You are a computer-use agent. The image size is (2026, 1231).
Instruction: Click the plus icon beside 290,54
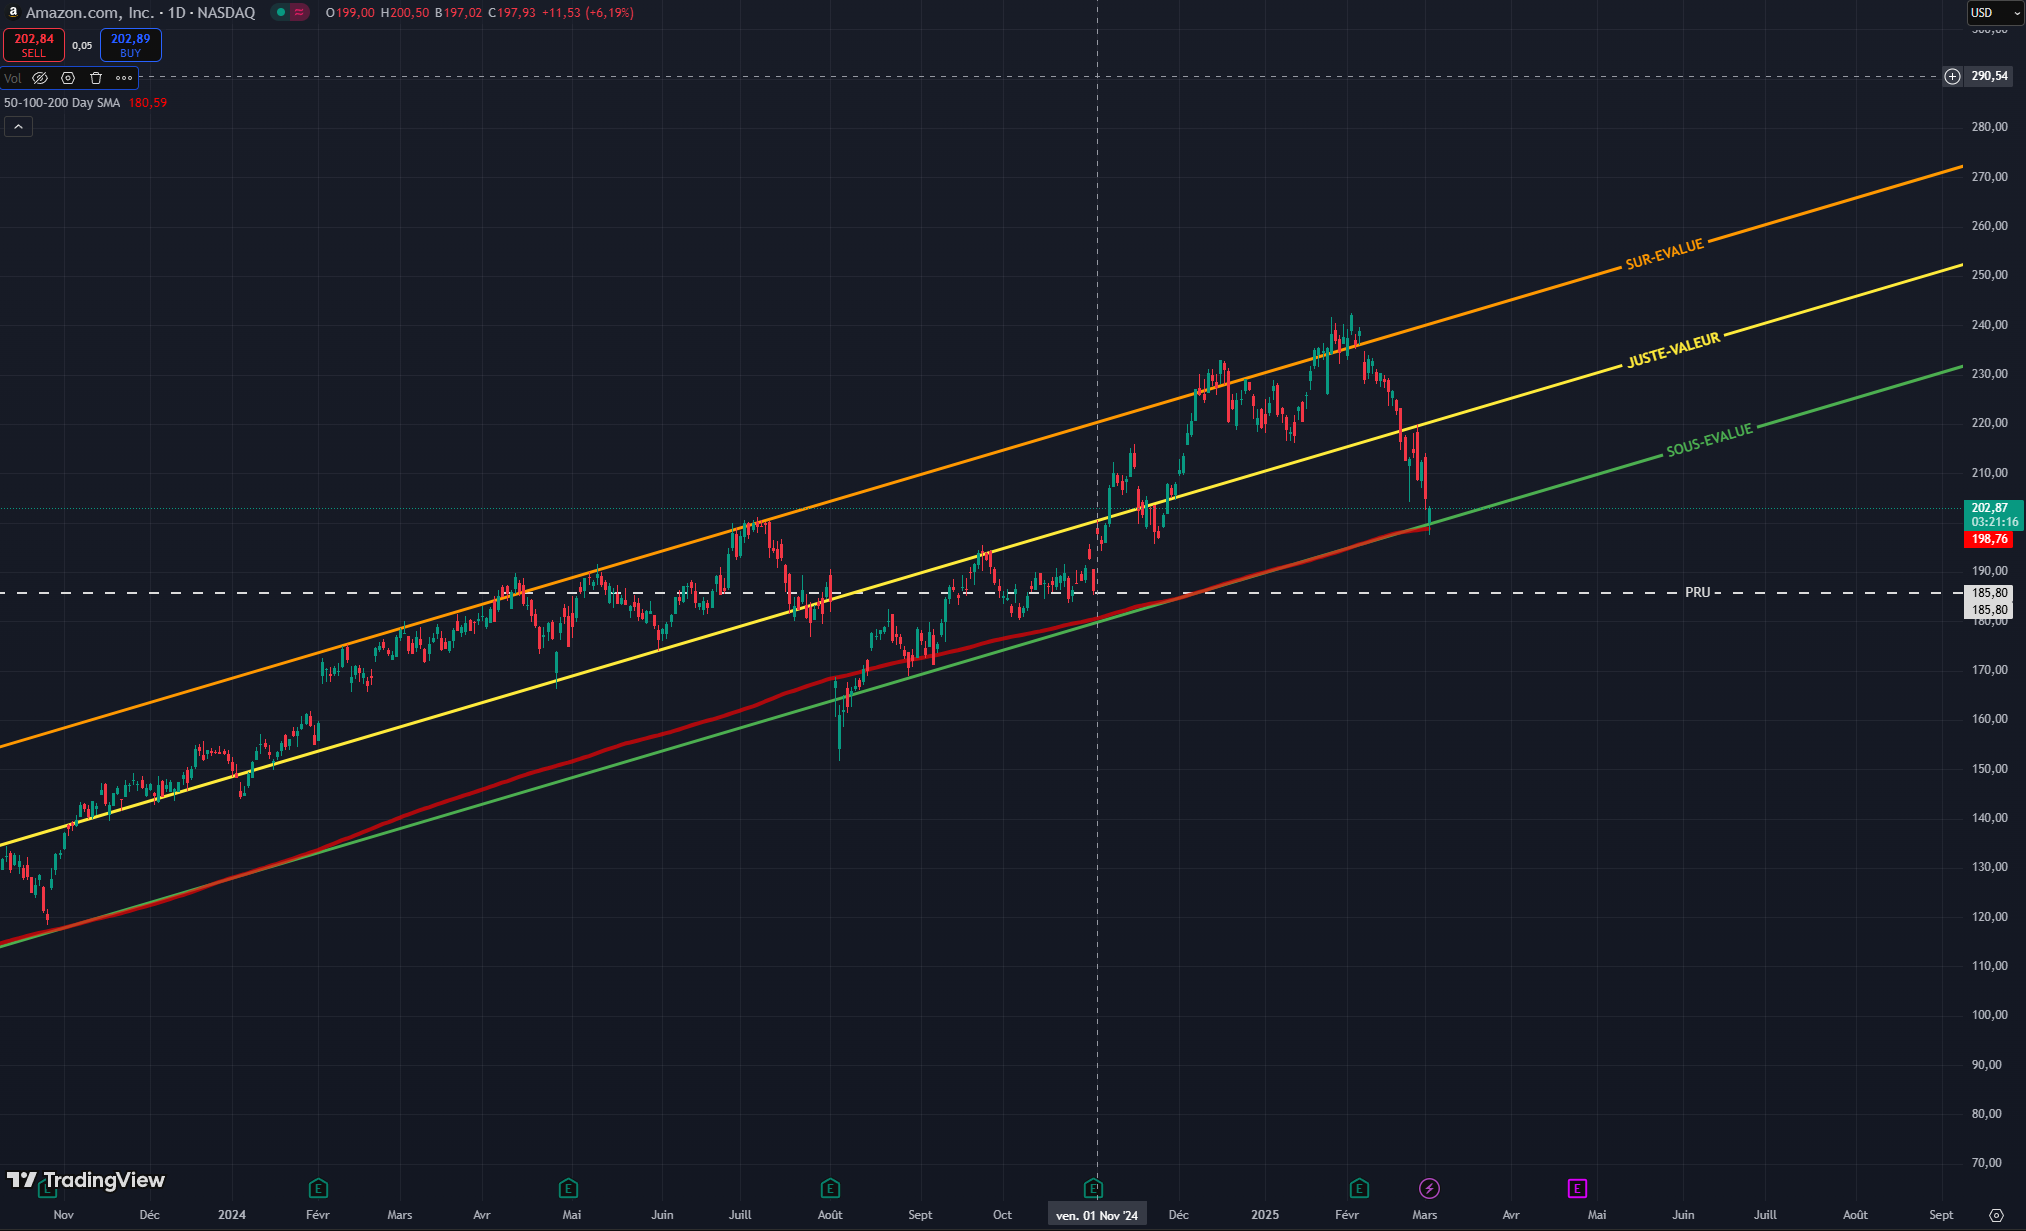(1952, 76)
